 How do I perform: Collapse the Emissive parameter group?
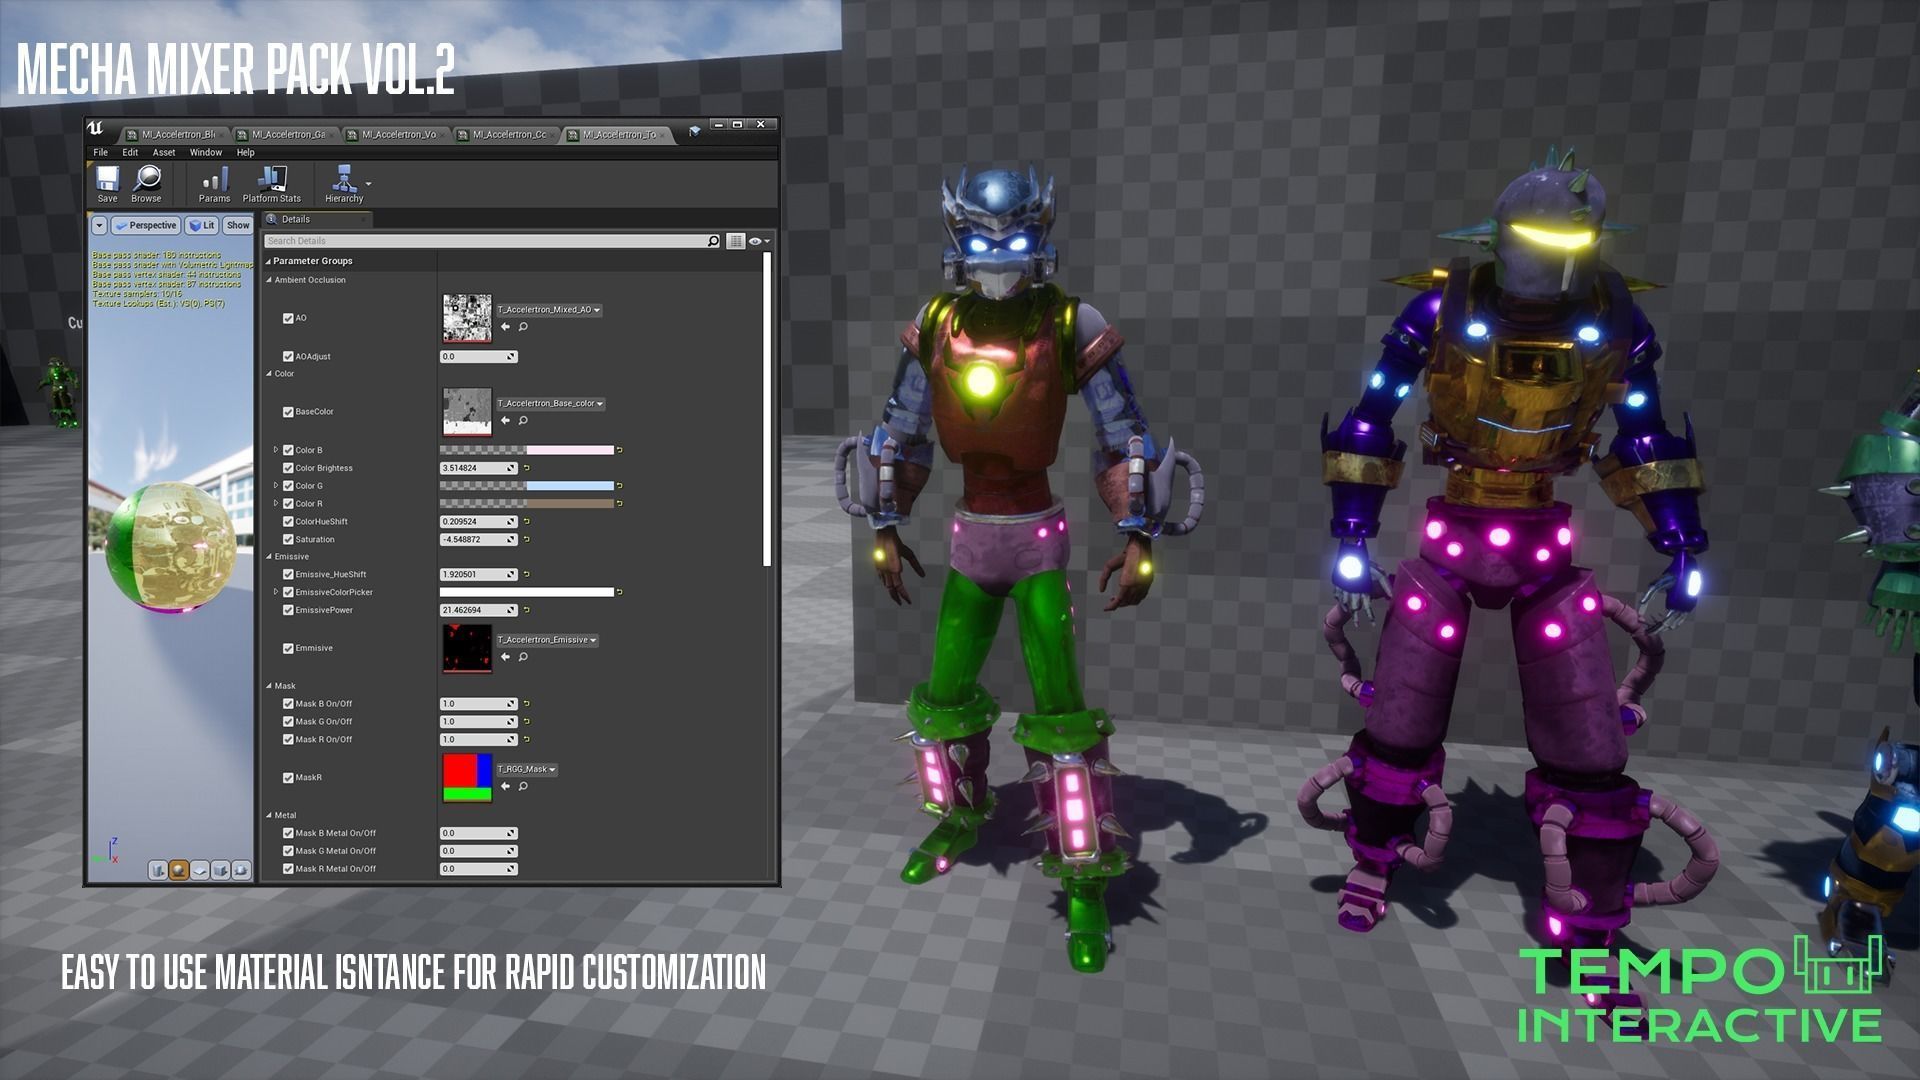(x=269, y=557)
